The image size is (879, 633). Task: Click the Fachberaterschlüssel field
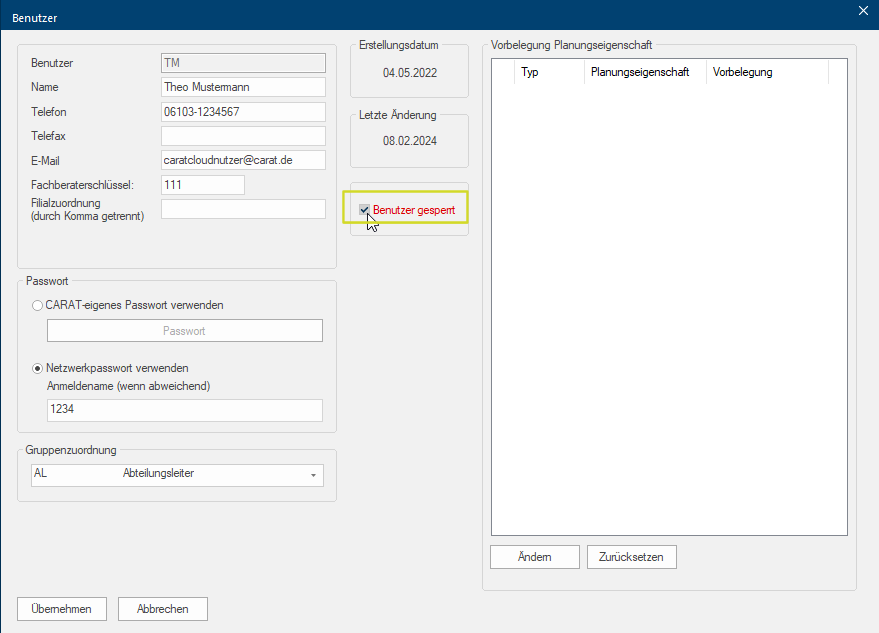pos(202,185)
